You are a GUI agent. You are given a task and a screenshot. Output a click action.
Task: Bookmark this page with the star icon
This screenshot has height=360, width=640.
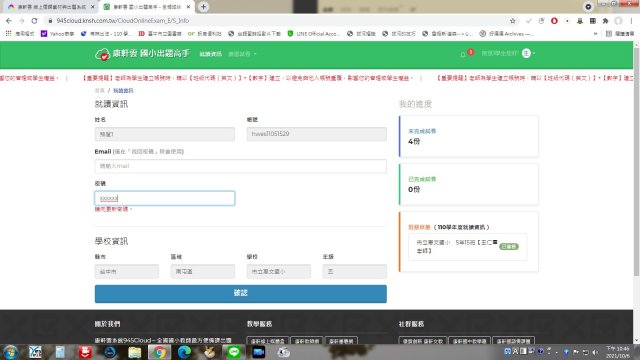pyautogui.click(x=513, y=20)
